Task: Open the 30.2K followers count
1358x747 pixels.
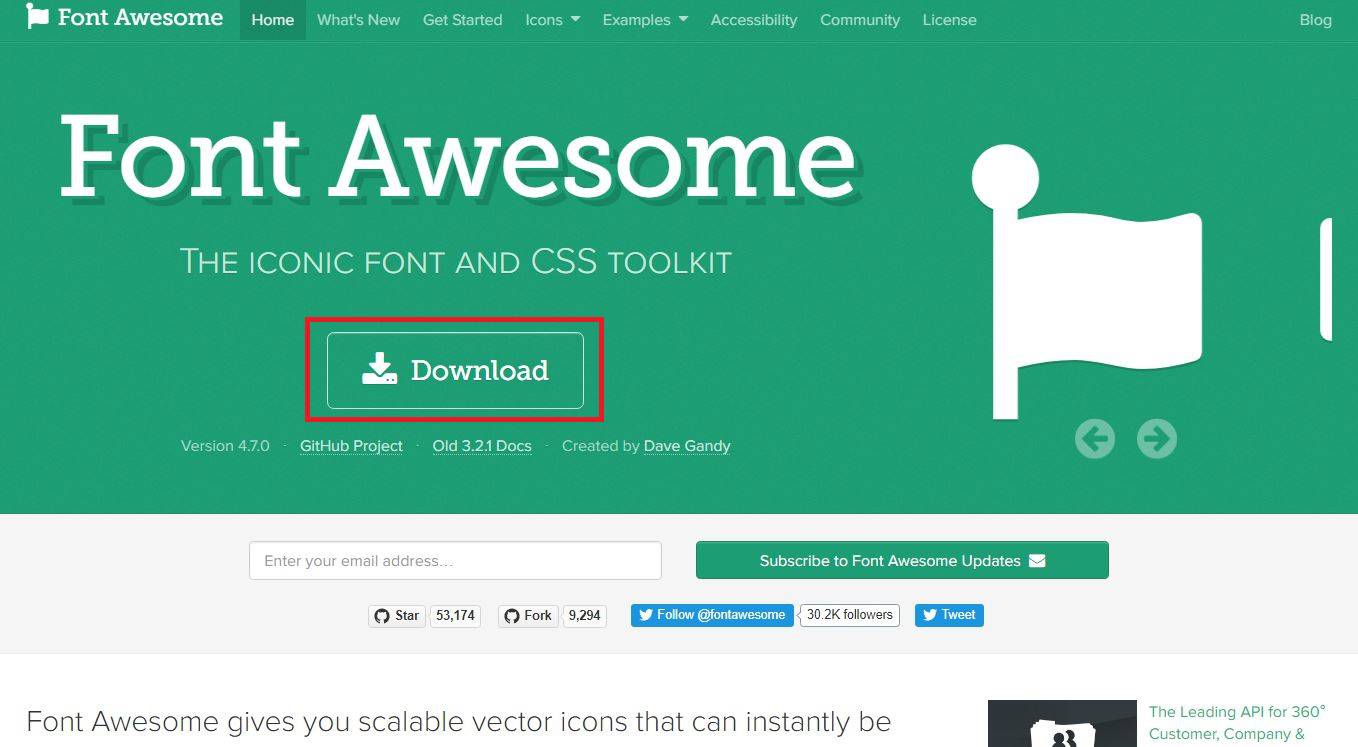Action: pyautogui.click(x=850, y=615)
